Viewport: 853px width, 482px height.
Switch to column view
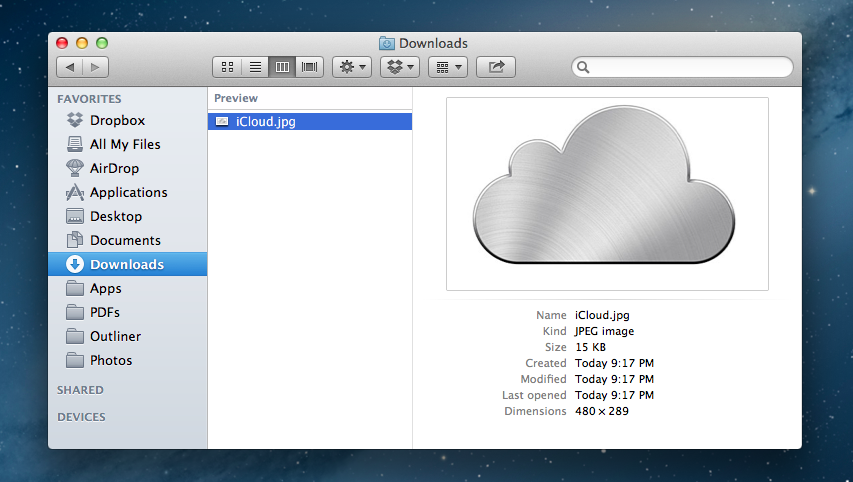(282, 67)
